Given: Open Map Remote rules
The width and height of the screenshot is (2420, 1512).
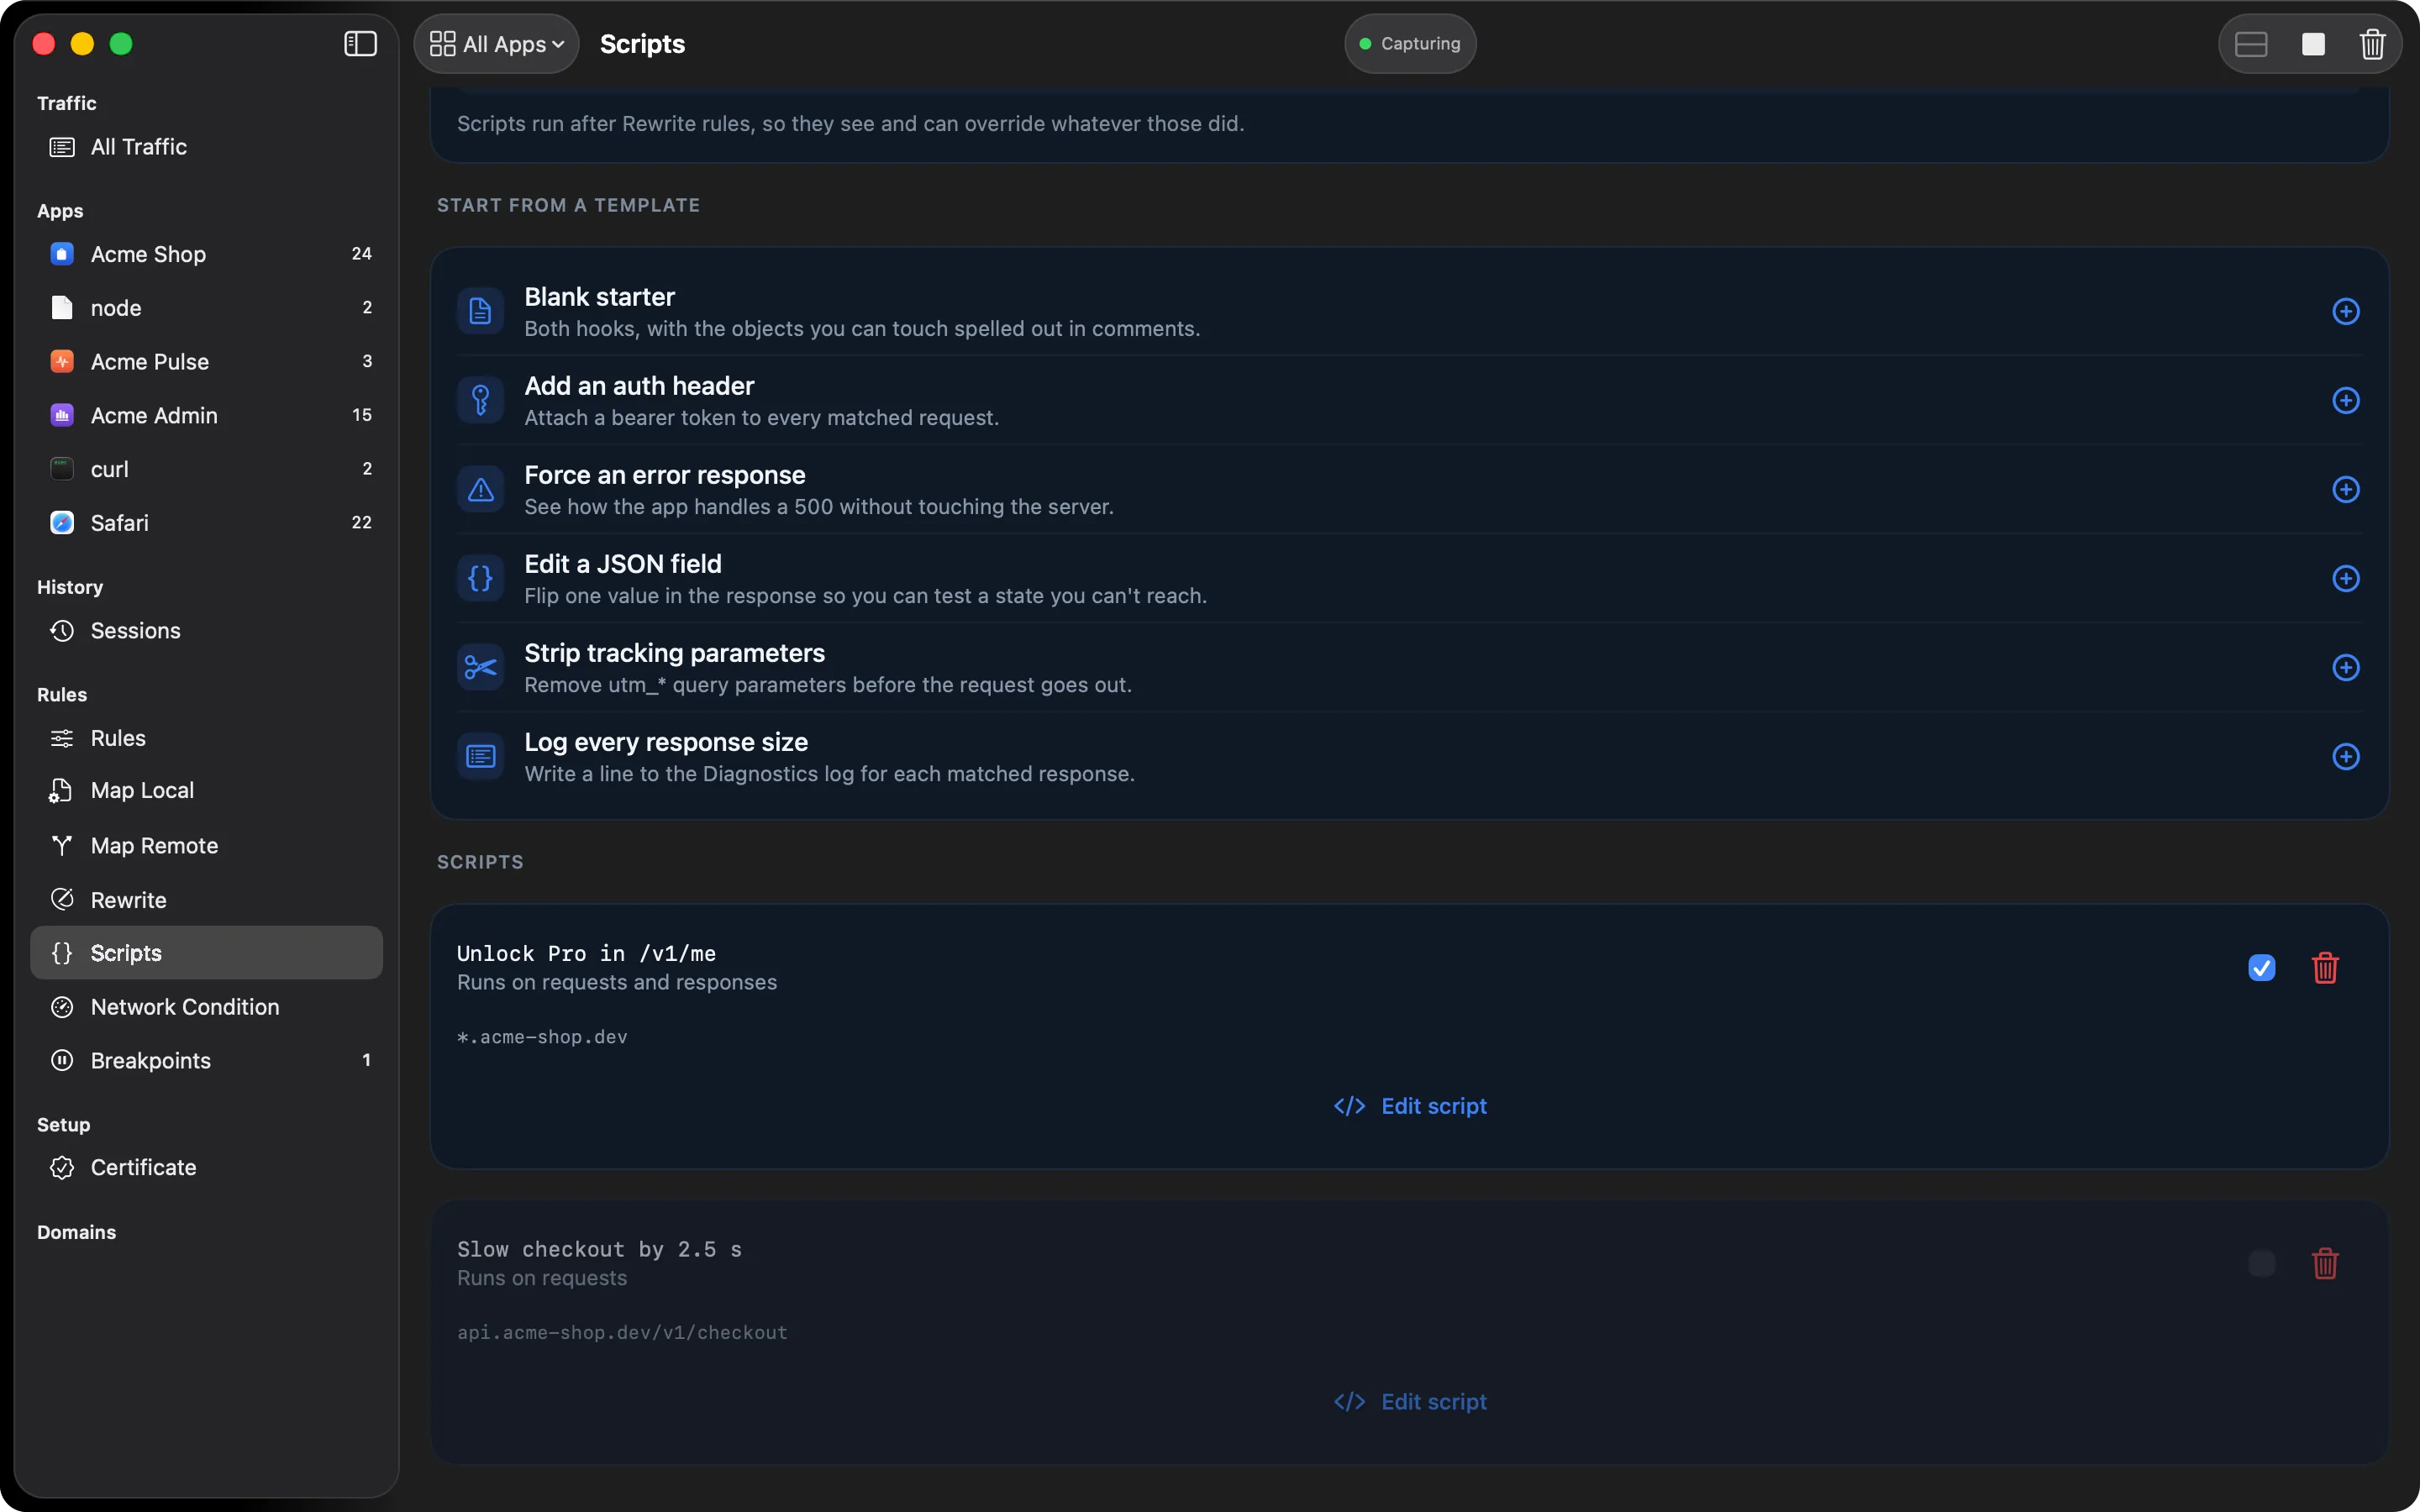Looking at the screenshot, I should pyautogui.click(x=207, y=846).
